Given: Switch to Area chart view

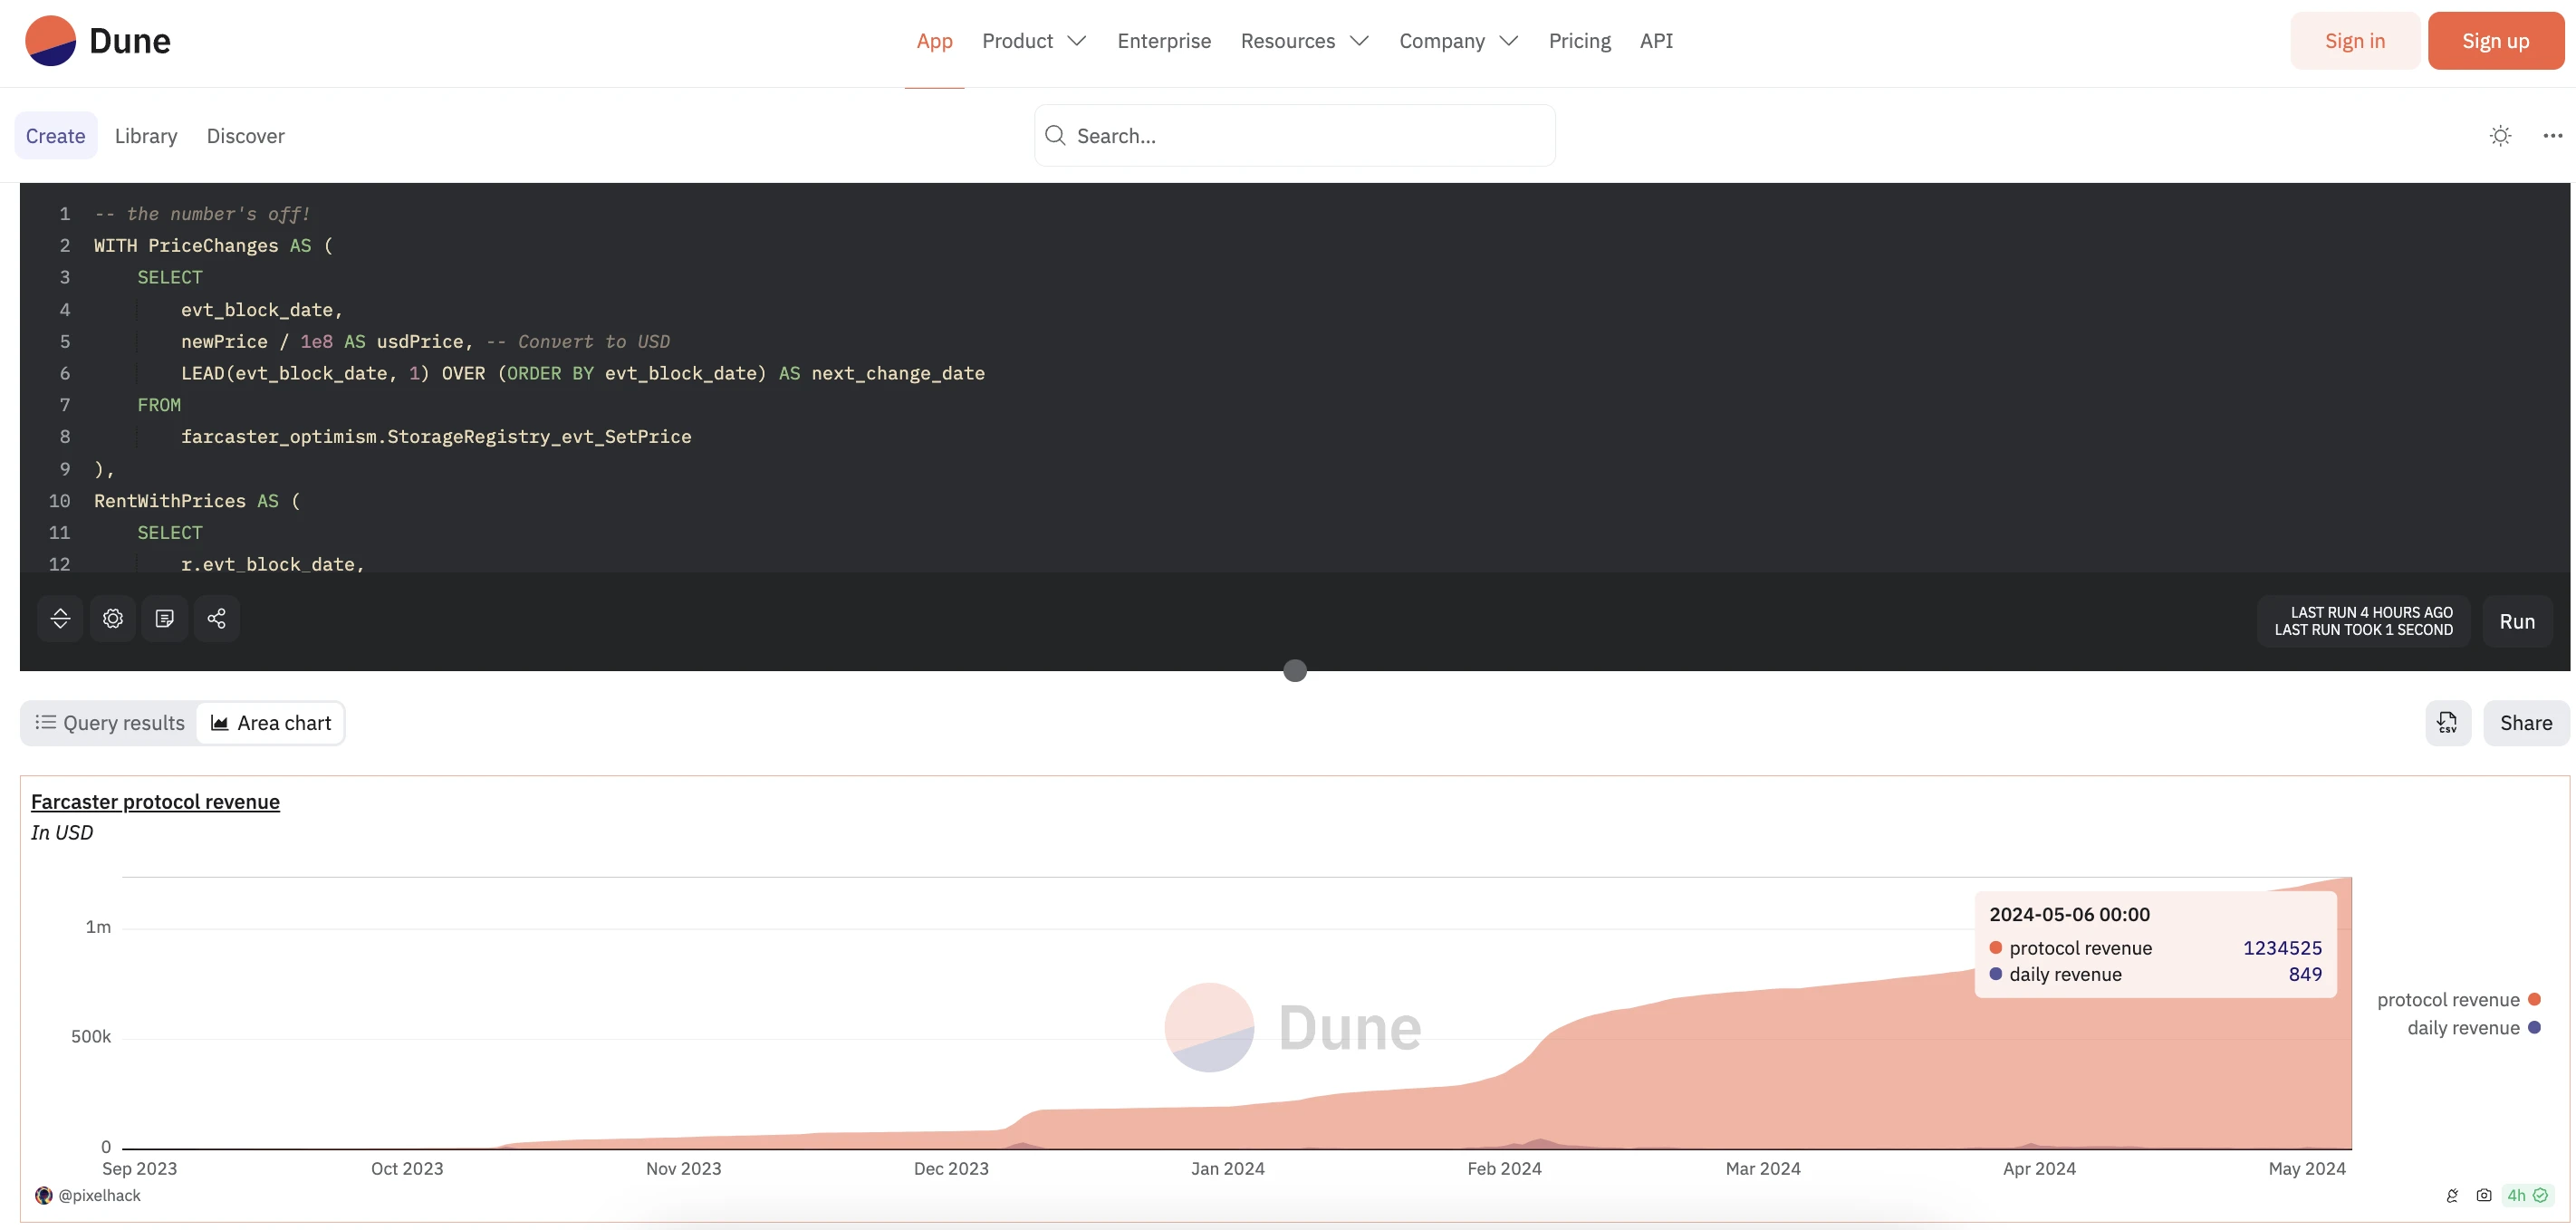Looking at the screenshot, I should 269,723.
